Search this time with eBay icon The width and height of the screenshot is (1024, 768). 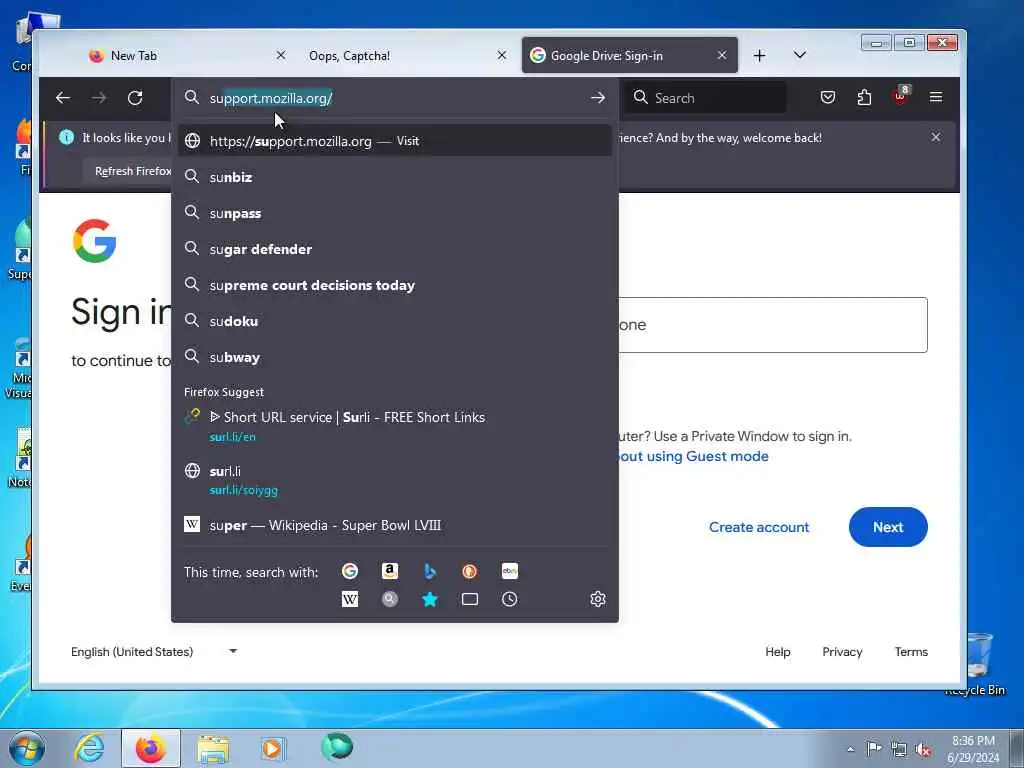[510, 571]
